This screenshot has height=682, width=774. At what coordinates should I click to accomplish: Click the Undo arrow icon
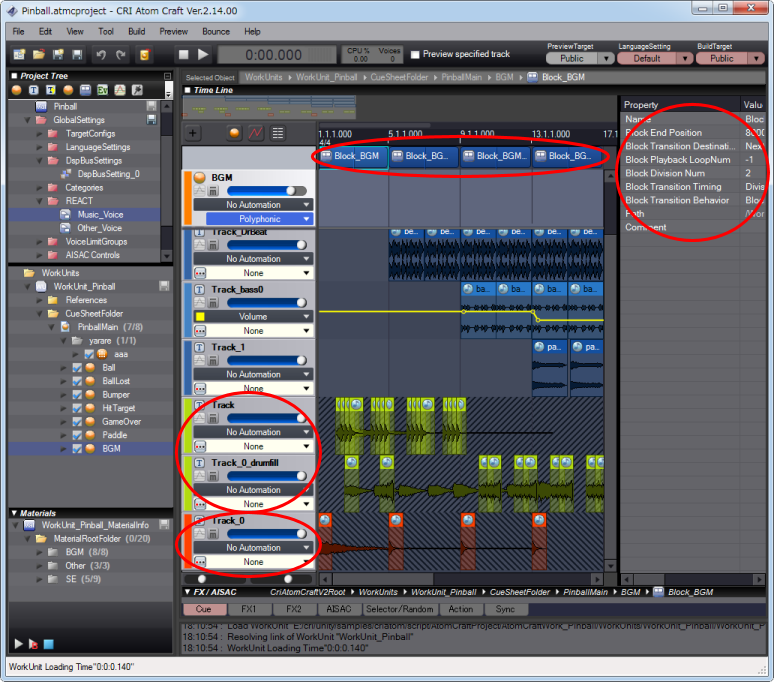point(100,54)
